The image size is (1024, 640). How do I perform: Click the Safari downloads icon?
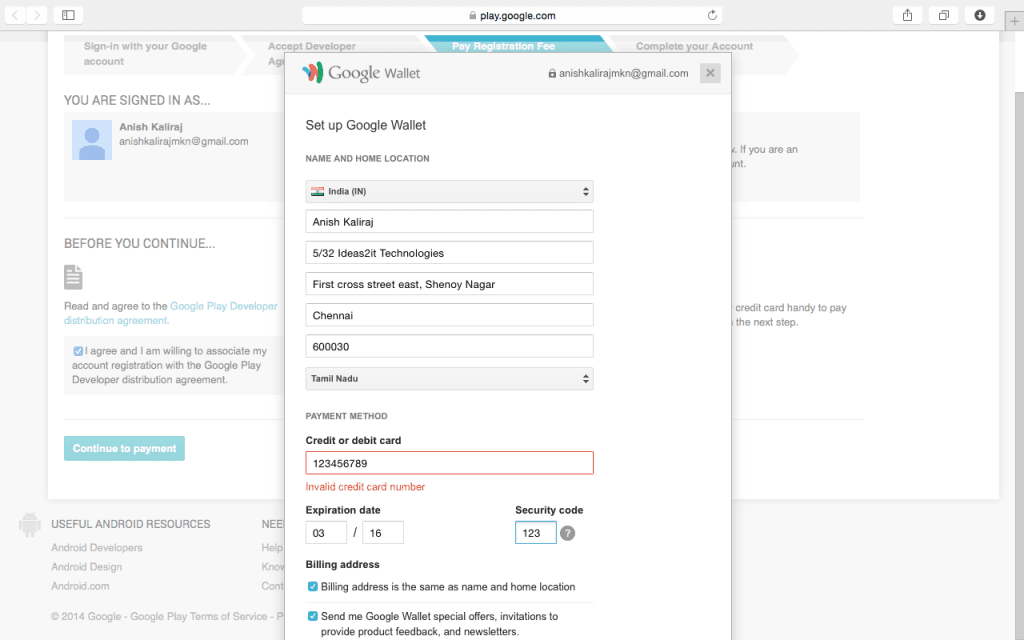979,15
